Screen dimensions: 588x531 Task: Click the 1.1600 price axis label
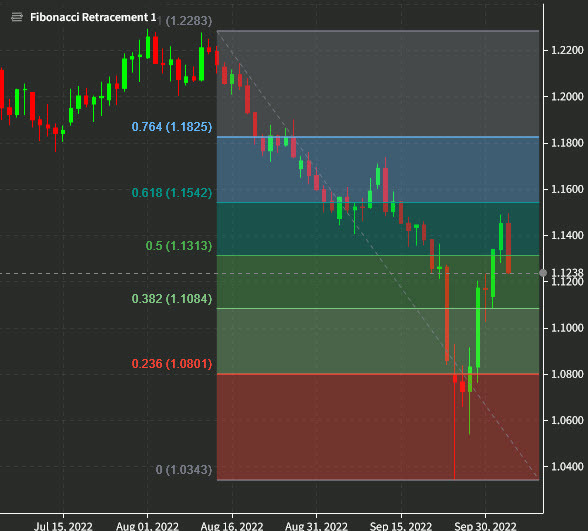pyautogui.click(x=567, y=189)
